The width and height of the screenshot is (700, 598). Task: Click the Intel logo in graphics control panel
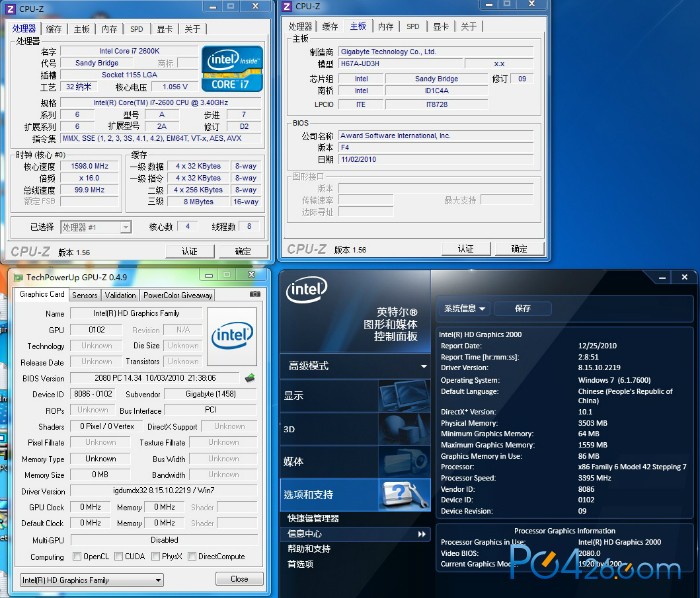(306, 290)
